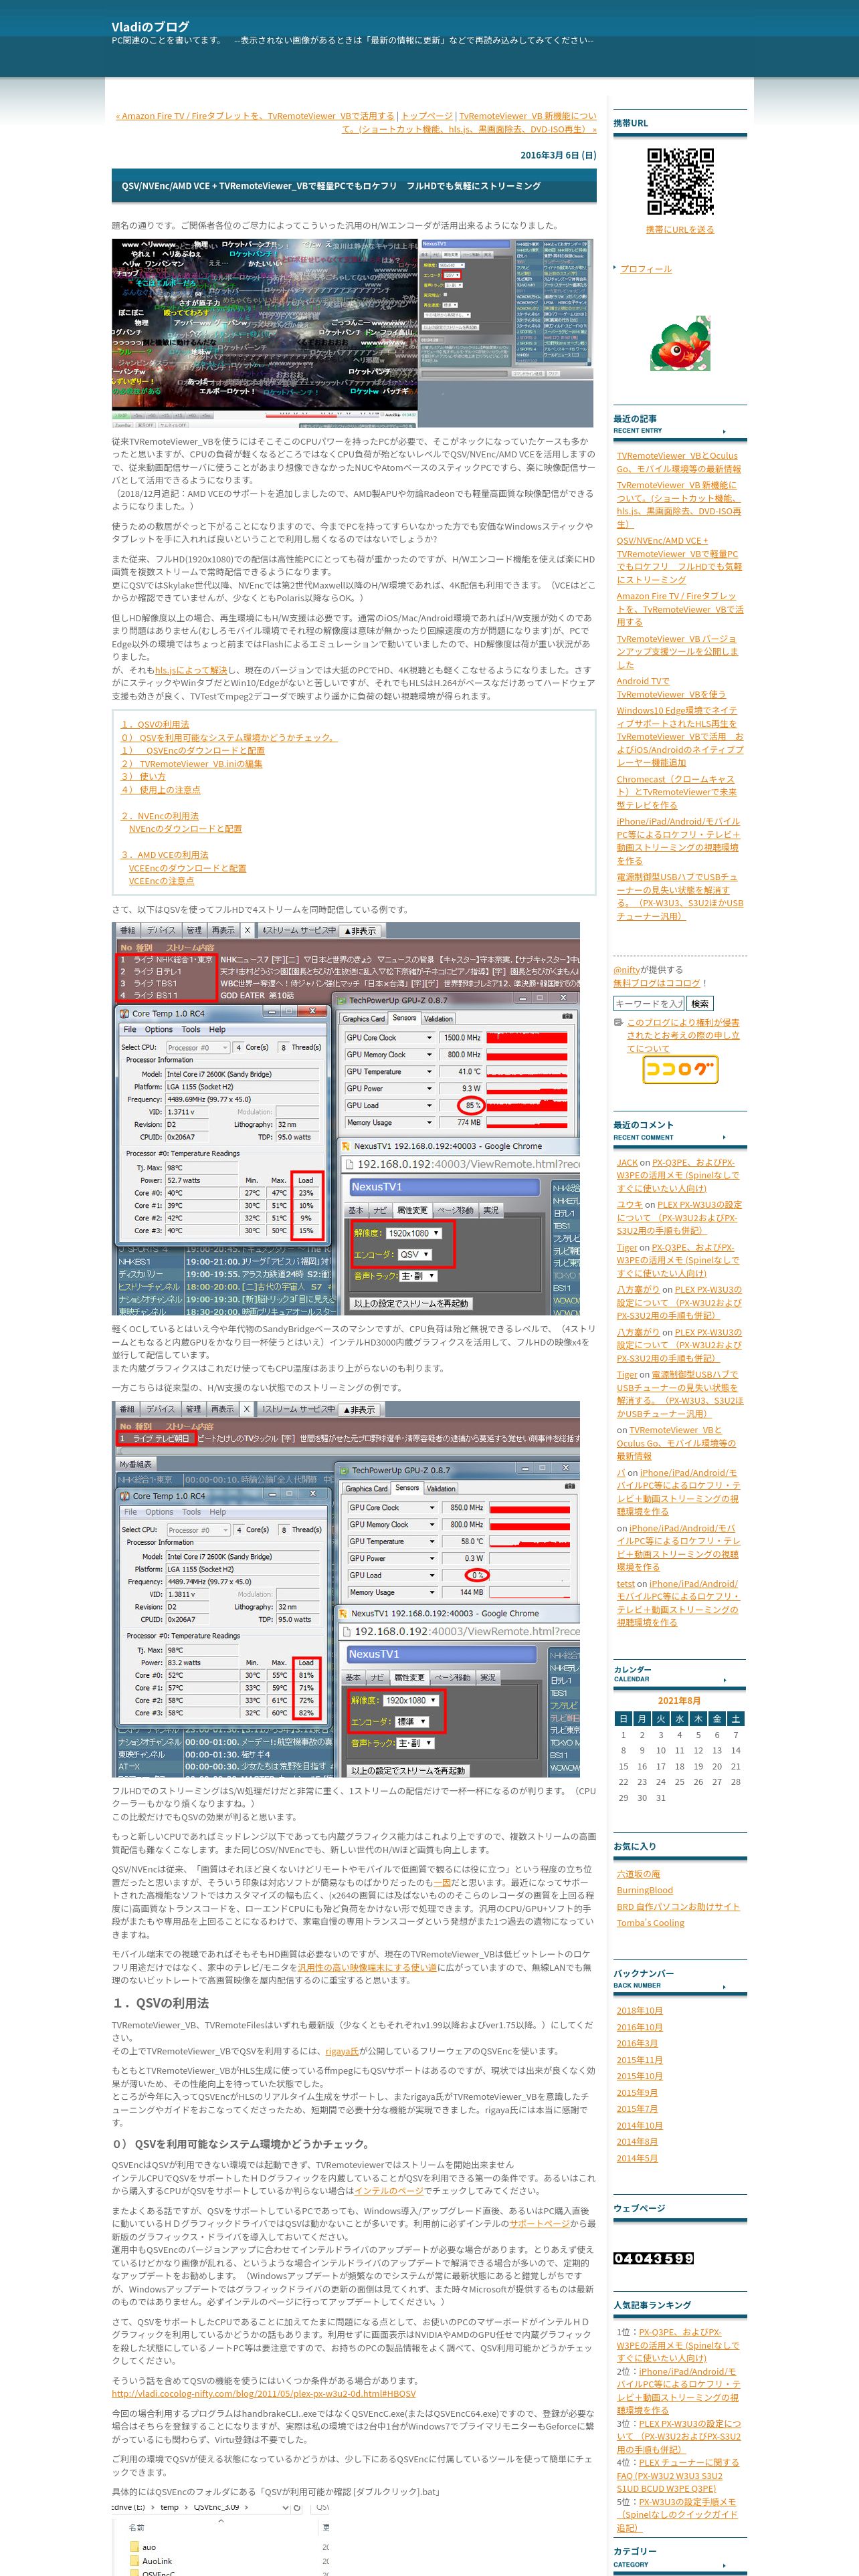Click the keyword search input field
859x2576 pixels.
click(x=648, y=1003)
